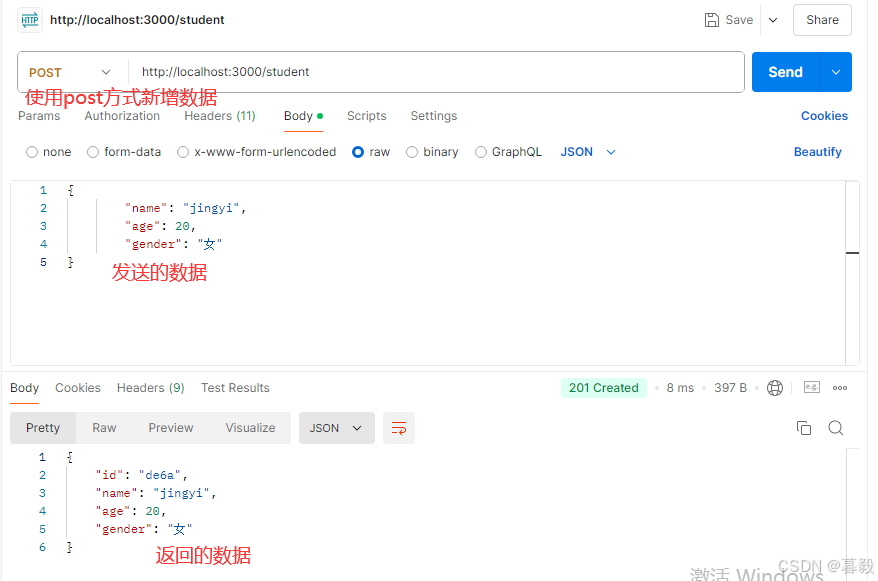Click the 201 Created status badge
The height and width of the screenshot is (581, 878).
click(x=604, y=388)
